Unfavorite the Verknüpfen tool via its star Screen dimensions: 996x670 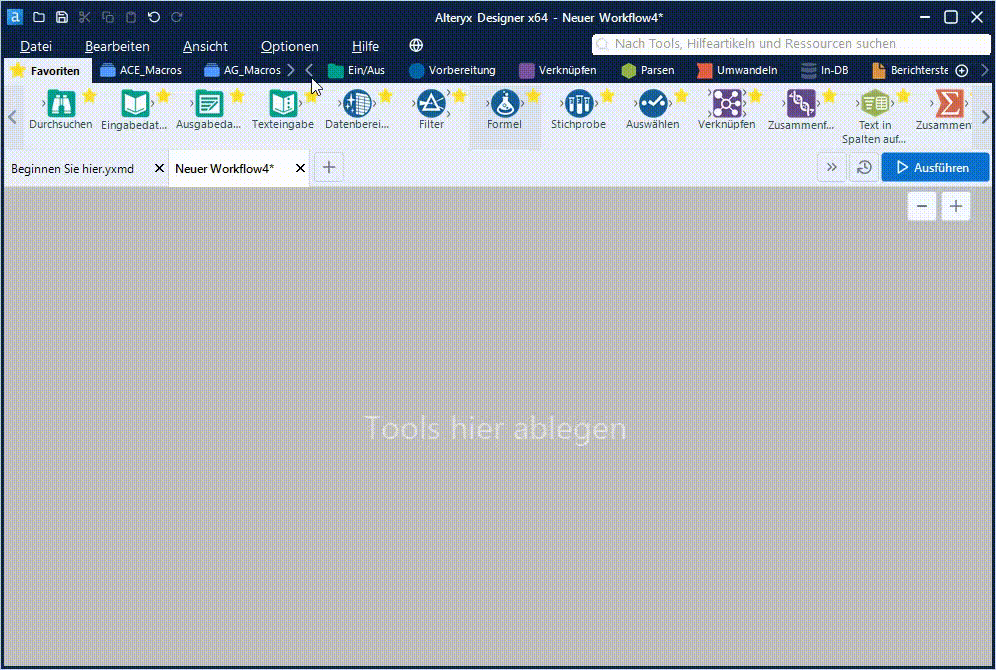point(755,95)
